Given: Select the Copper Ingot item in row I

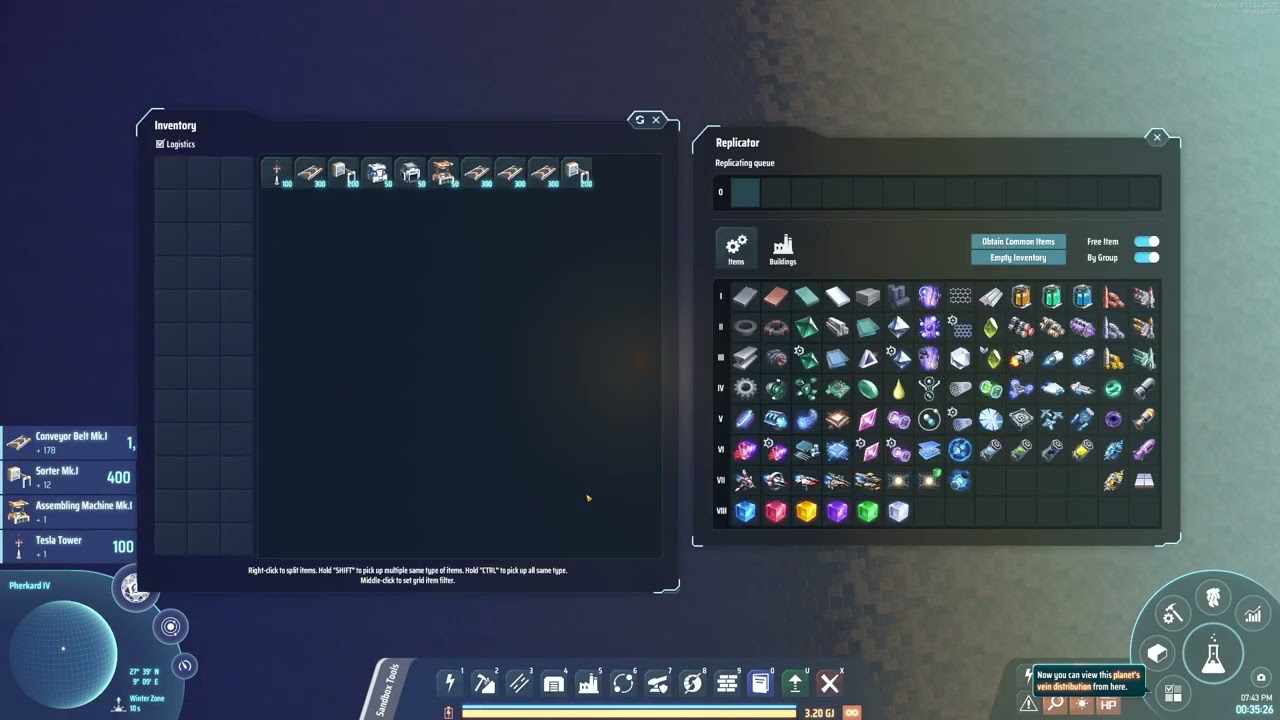Looking at the screenshot, I should tap(776, 296).
